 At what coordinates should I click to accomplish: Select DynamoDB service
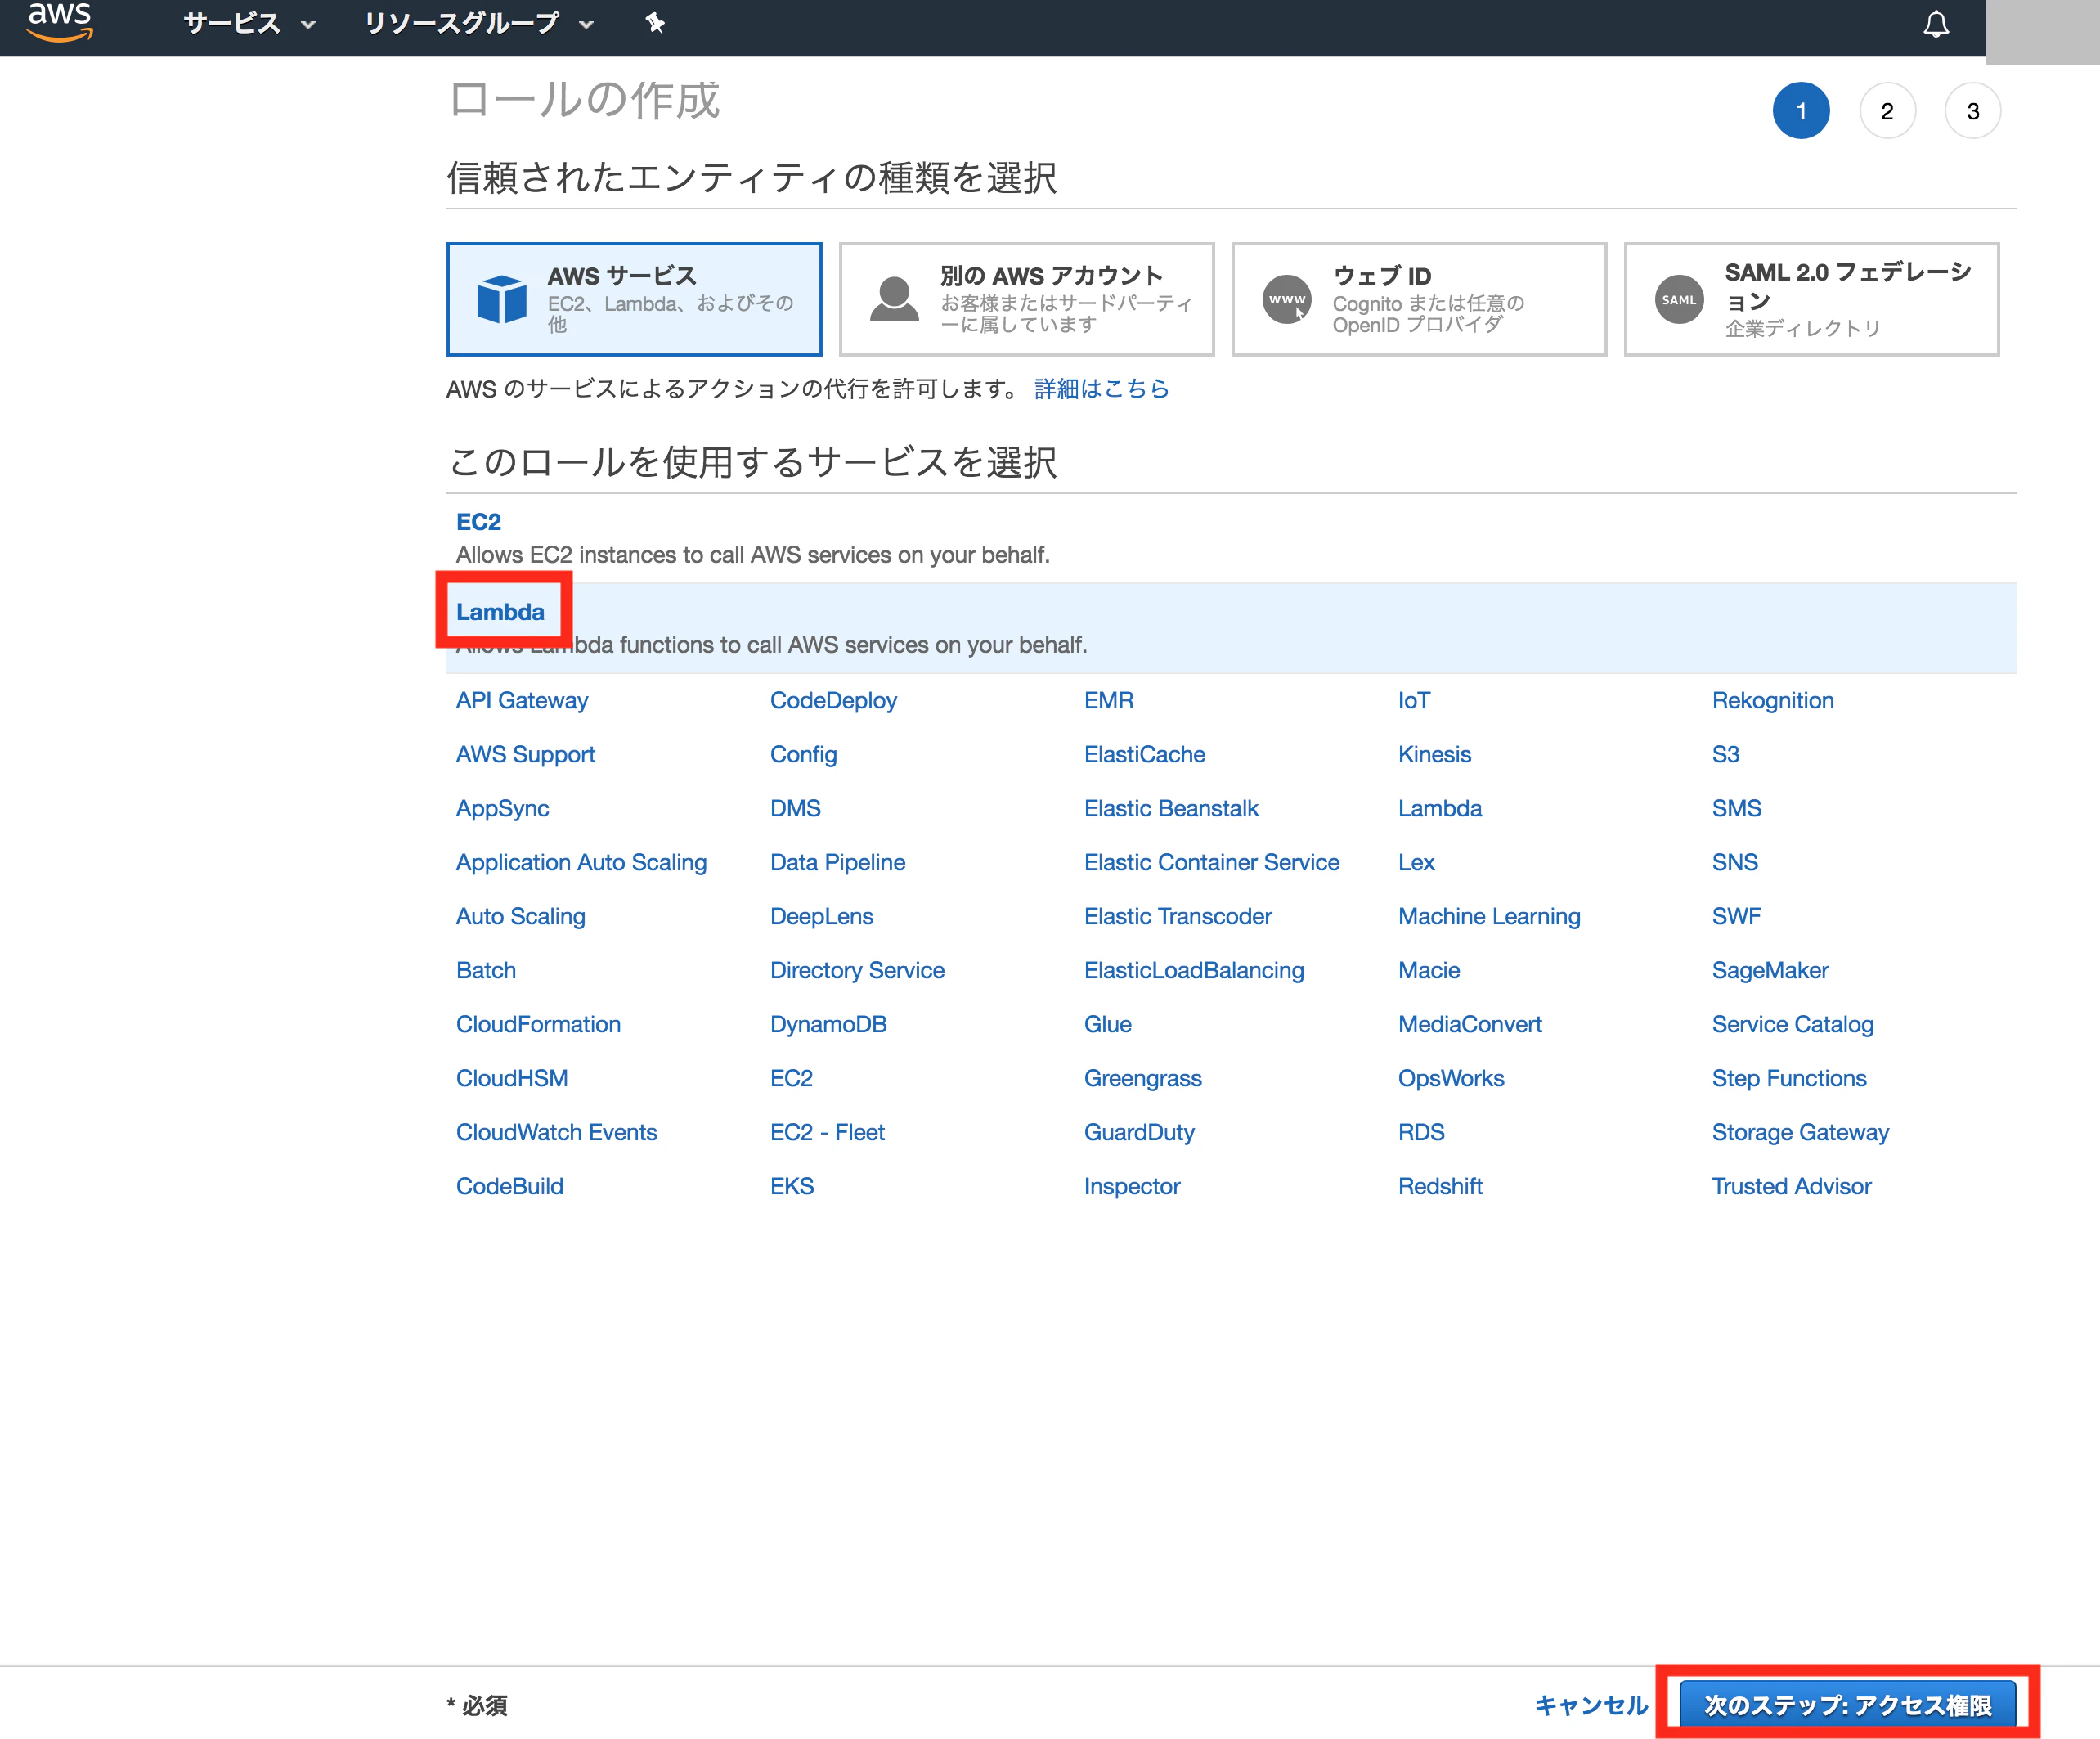(x=828, y=1024)
